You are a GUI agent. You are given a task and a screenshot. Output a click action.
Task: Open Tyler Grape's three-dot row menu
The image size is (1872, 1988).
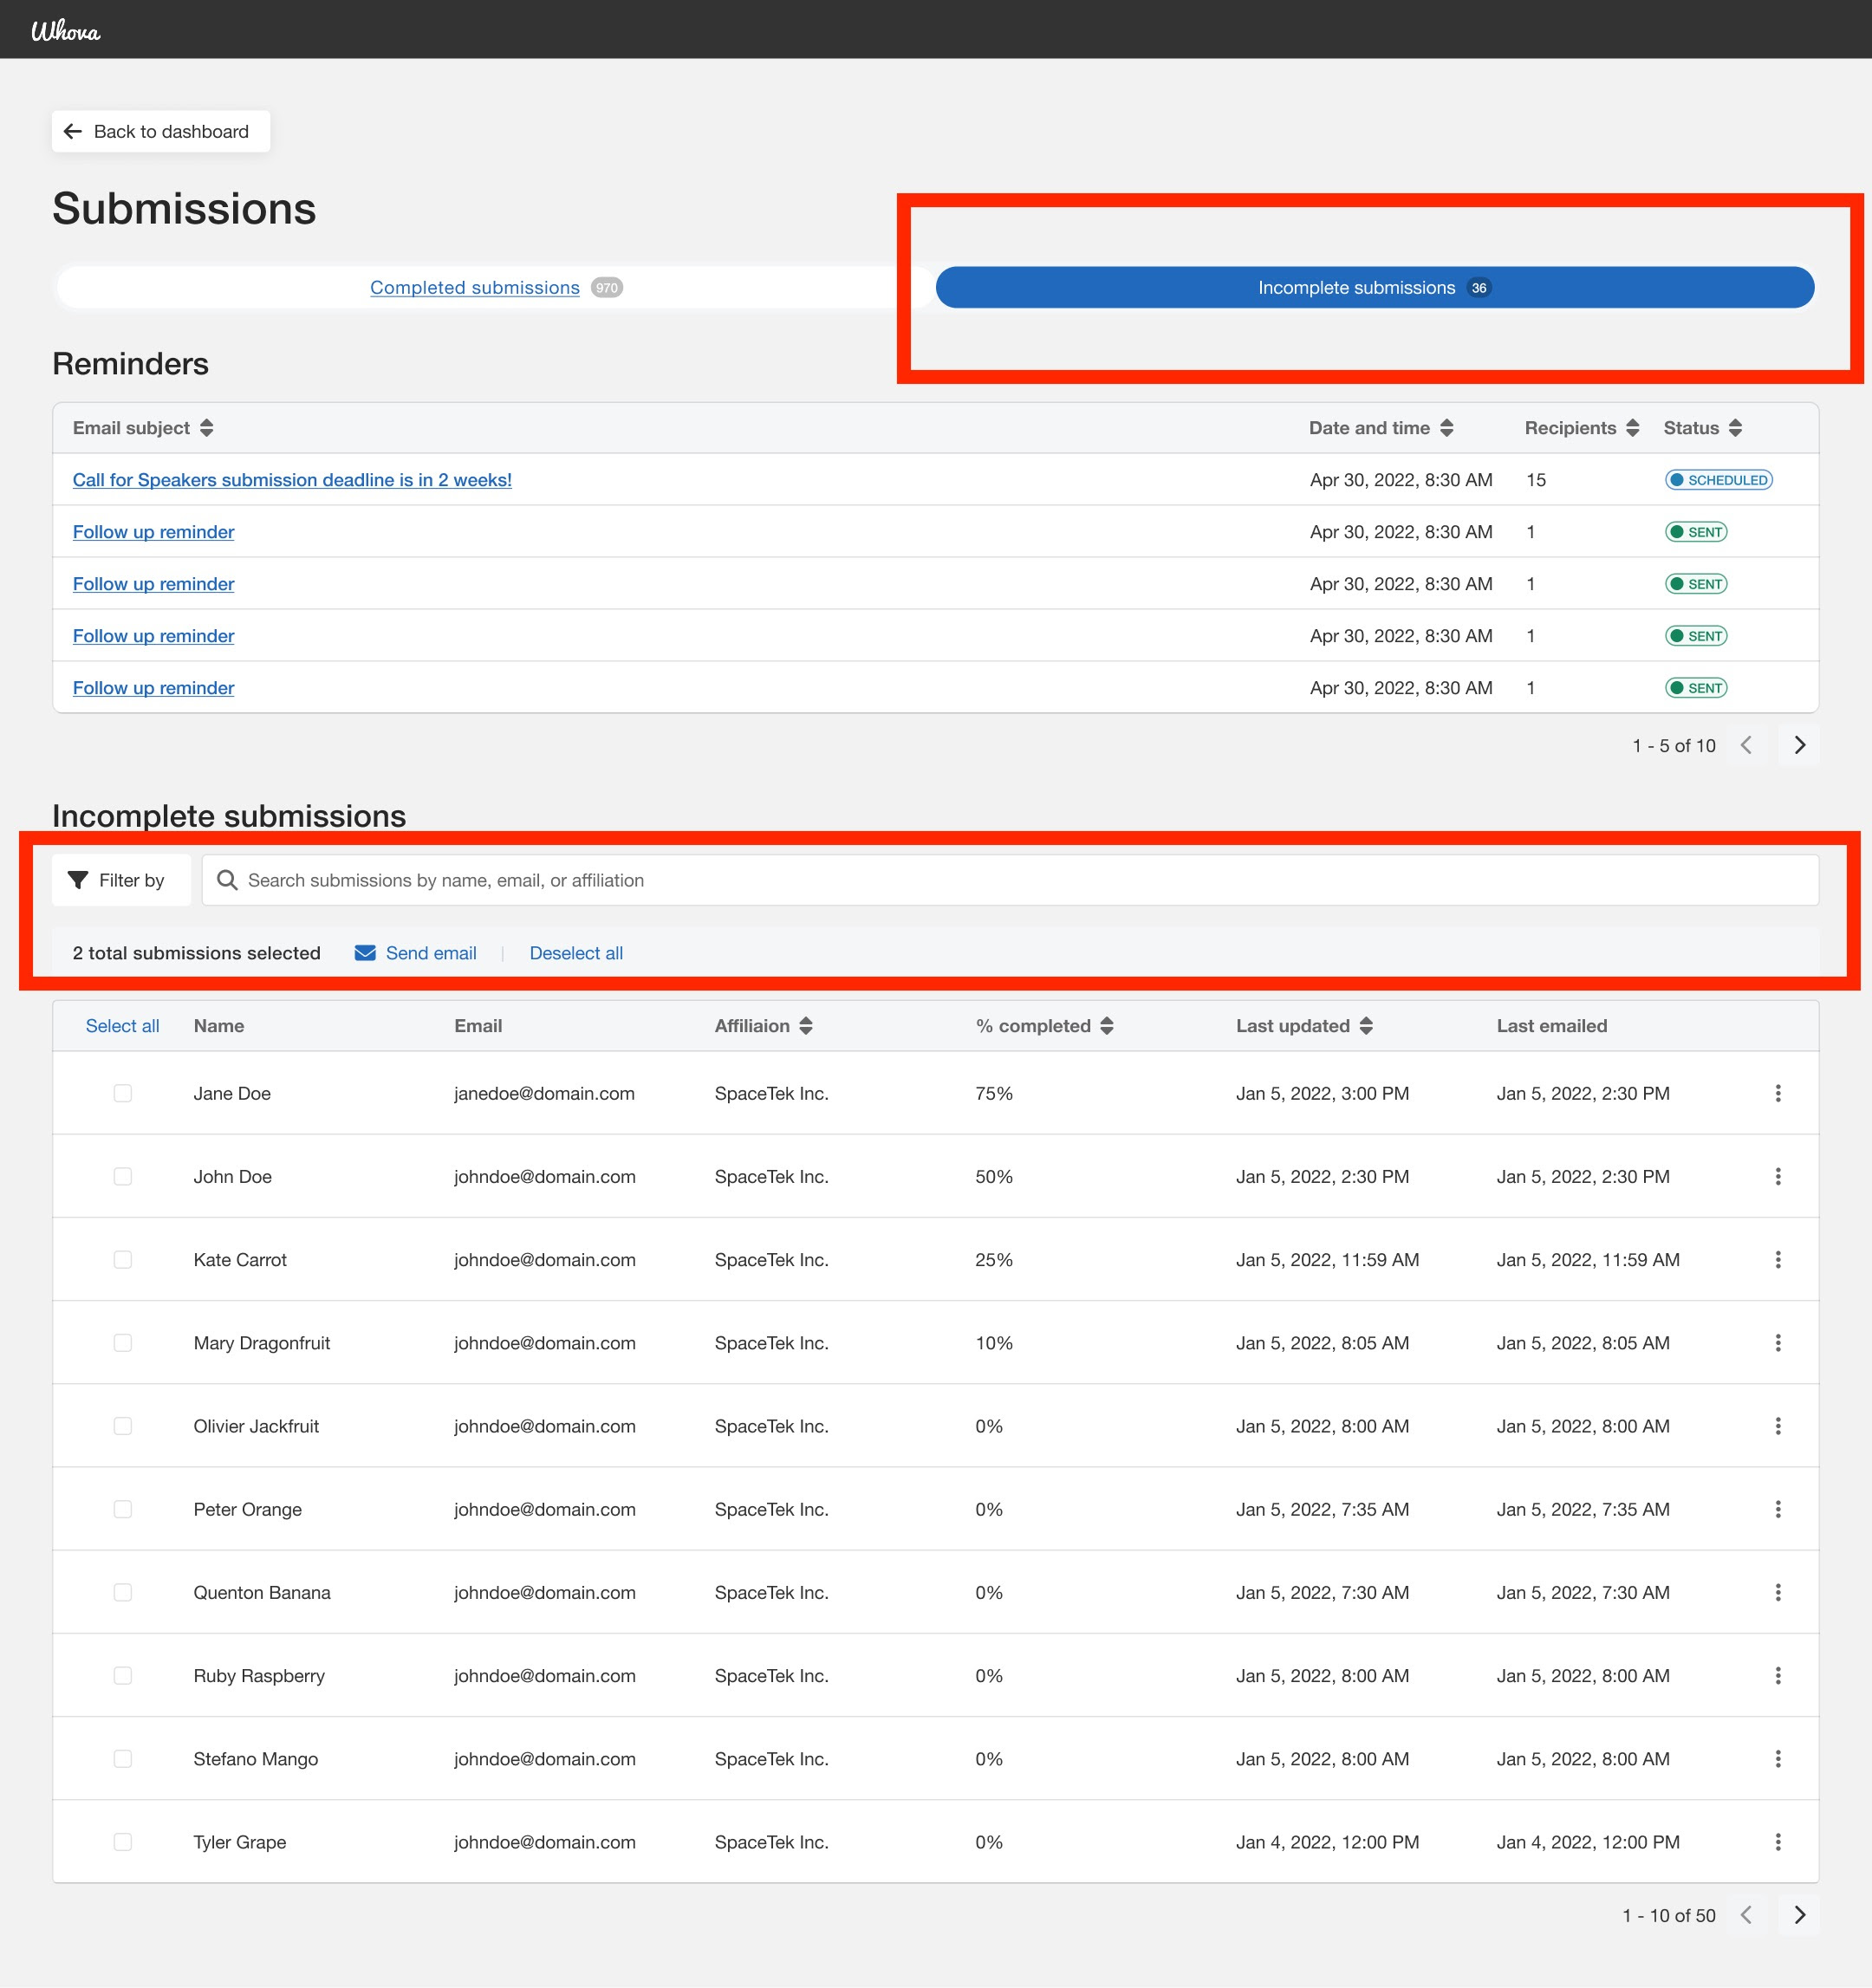(x=1779, y=1841)
